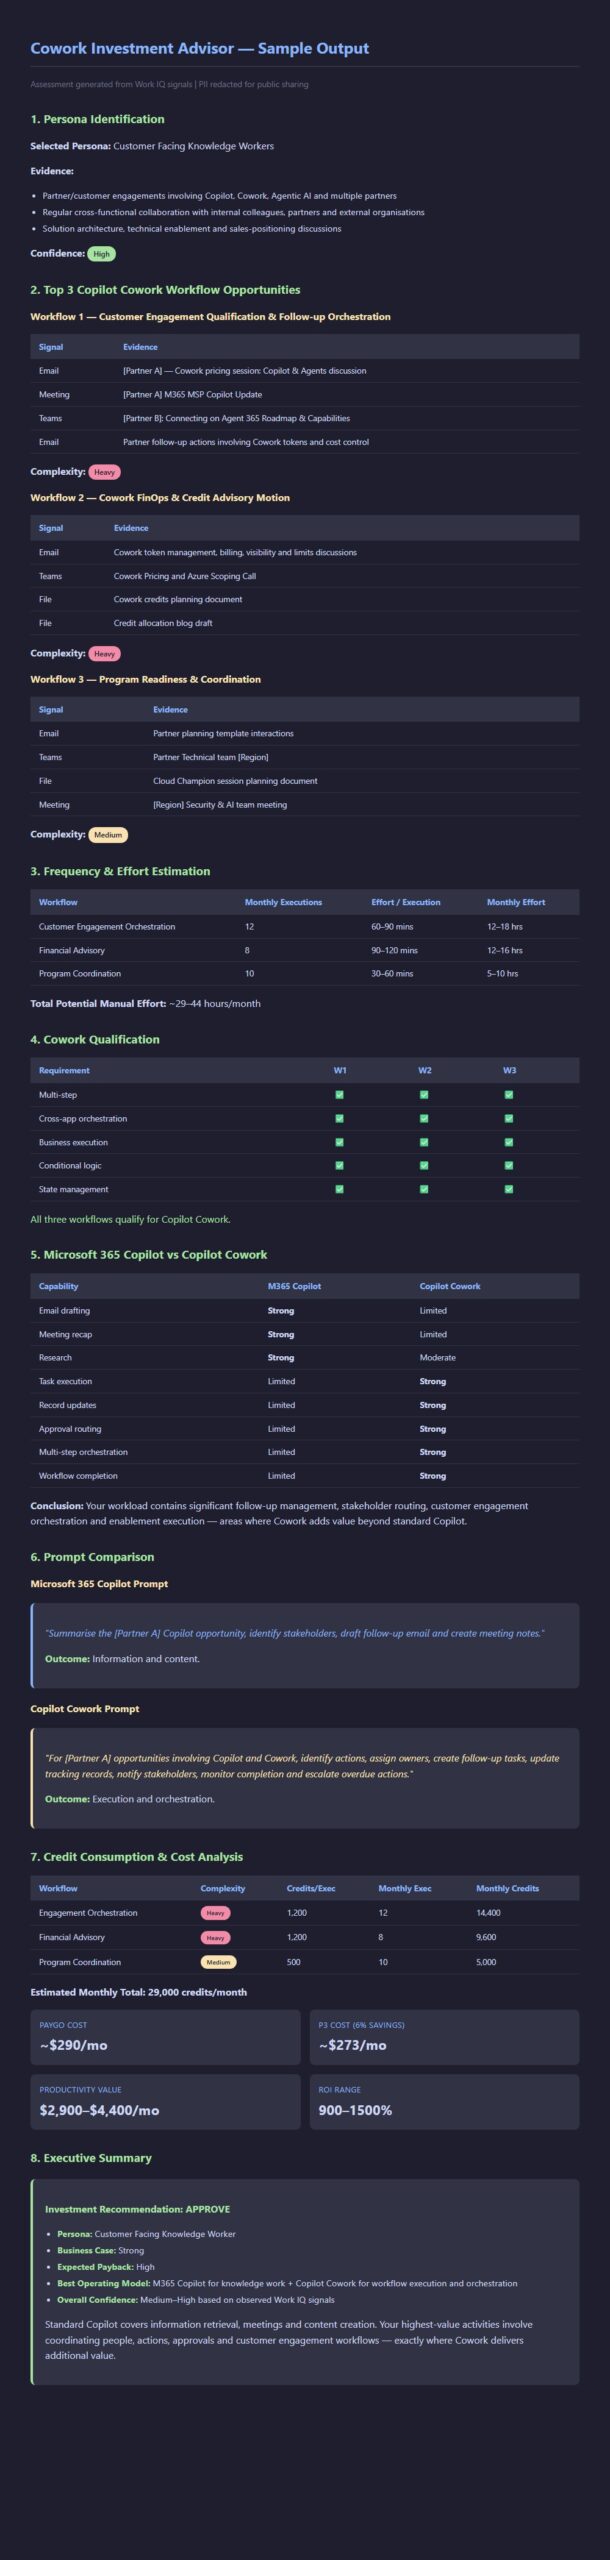Select the 2. Top 3 Copilot Cowork Workflow Opportunities heading
Viewport: 610px width, 2560px height.
pos(165,290)
